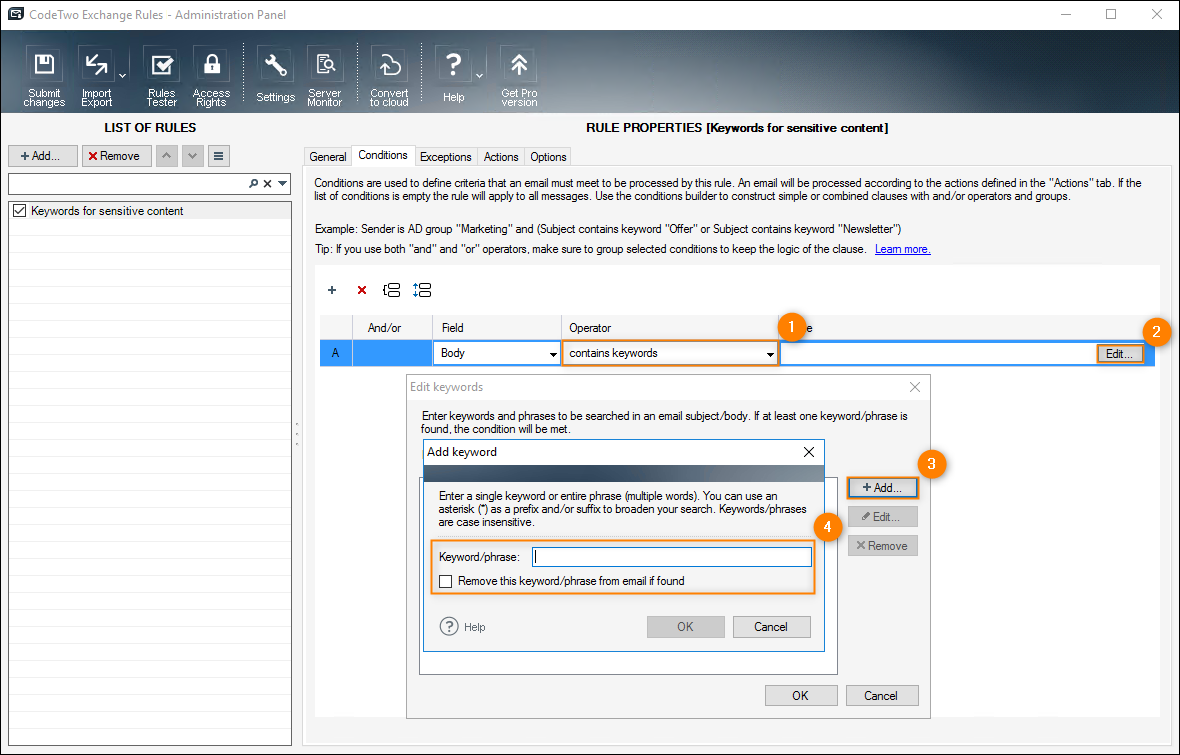The height and width of the screenshot is (755, 1180).
Task: Confirm OK in Add keyword dialog
Action: click(x=686, y=627)
